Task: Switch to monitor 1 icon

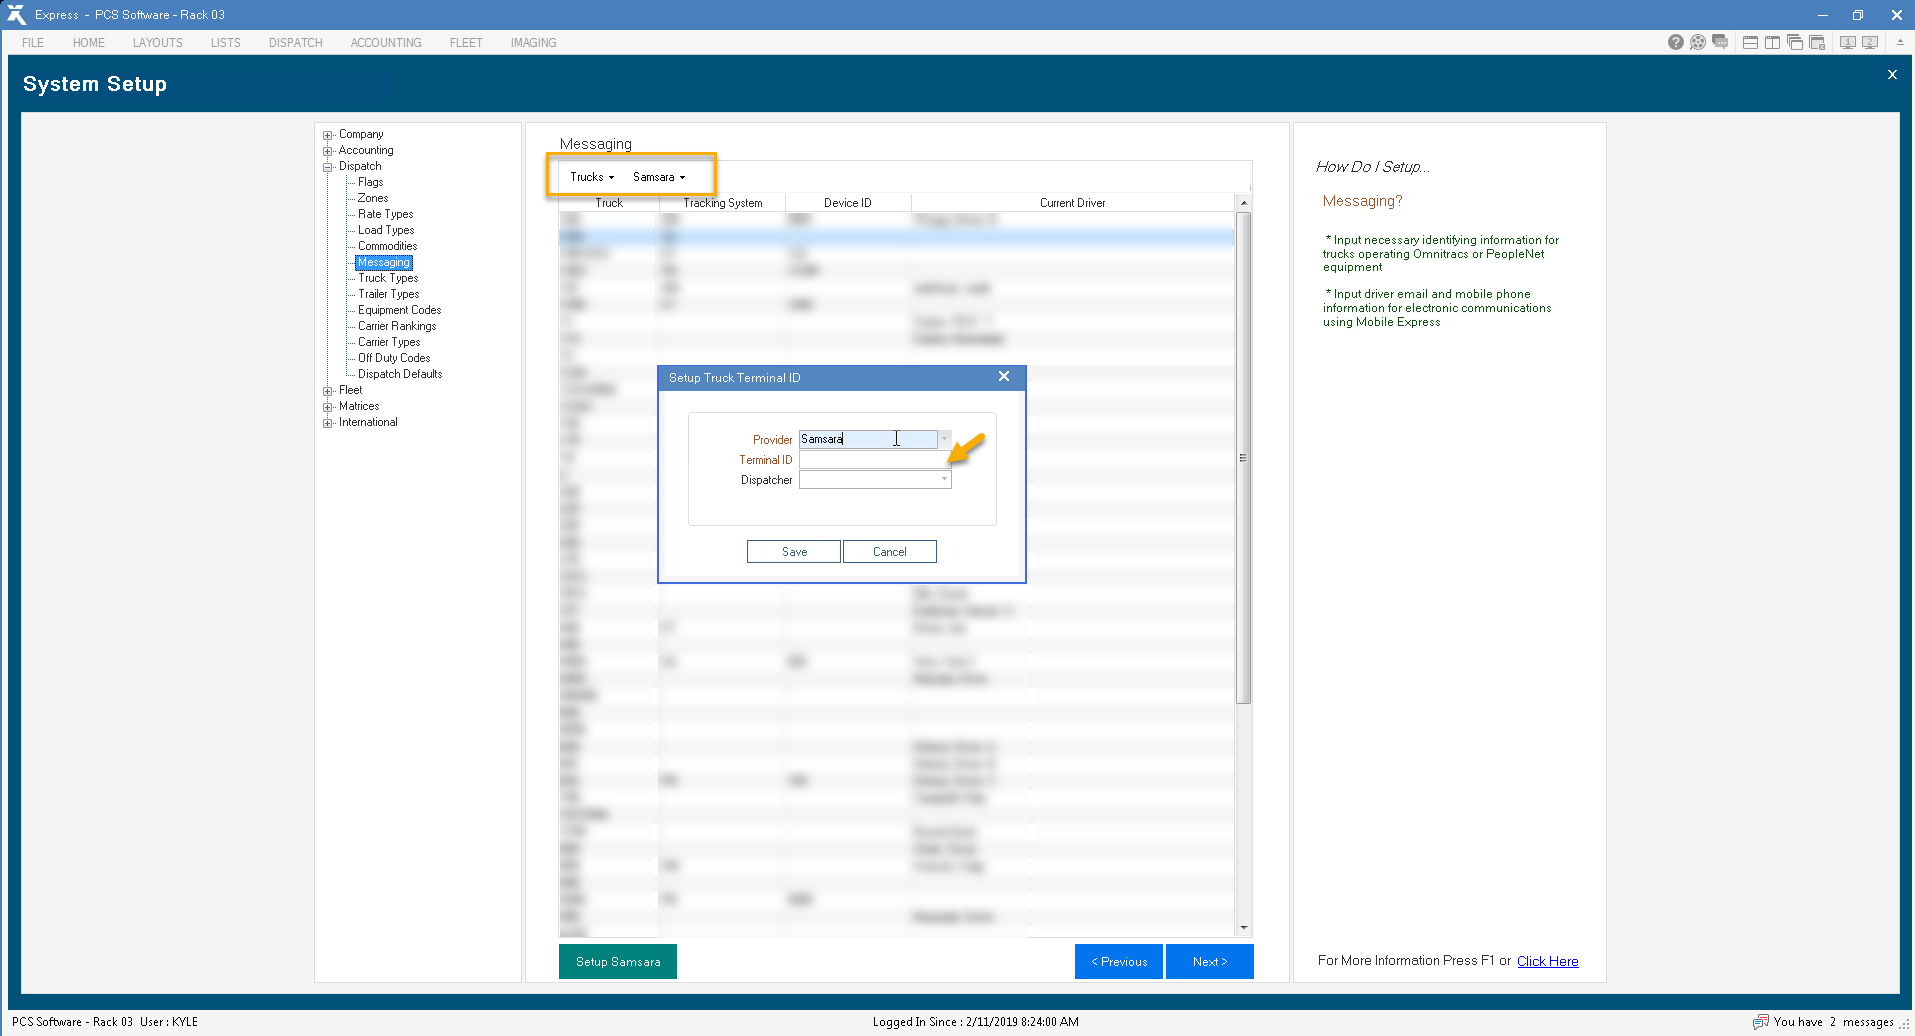Action: [x=1847, y=42]
